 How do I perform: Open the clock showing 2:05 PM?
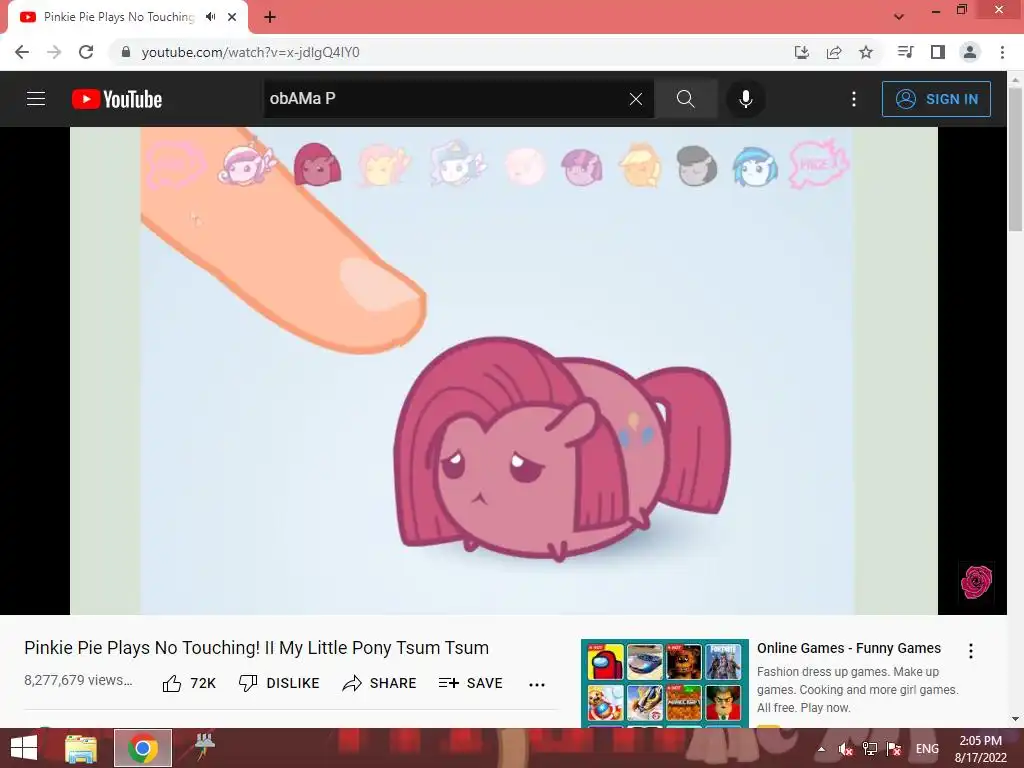coord(980,749)
